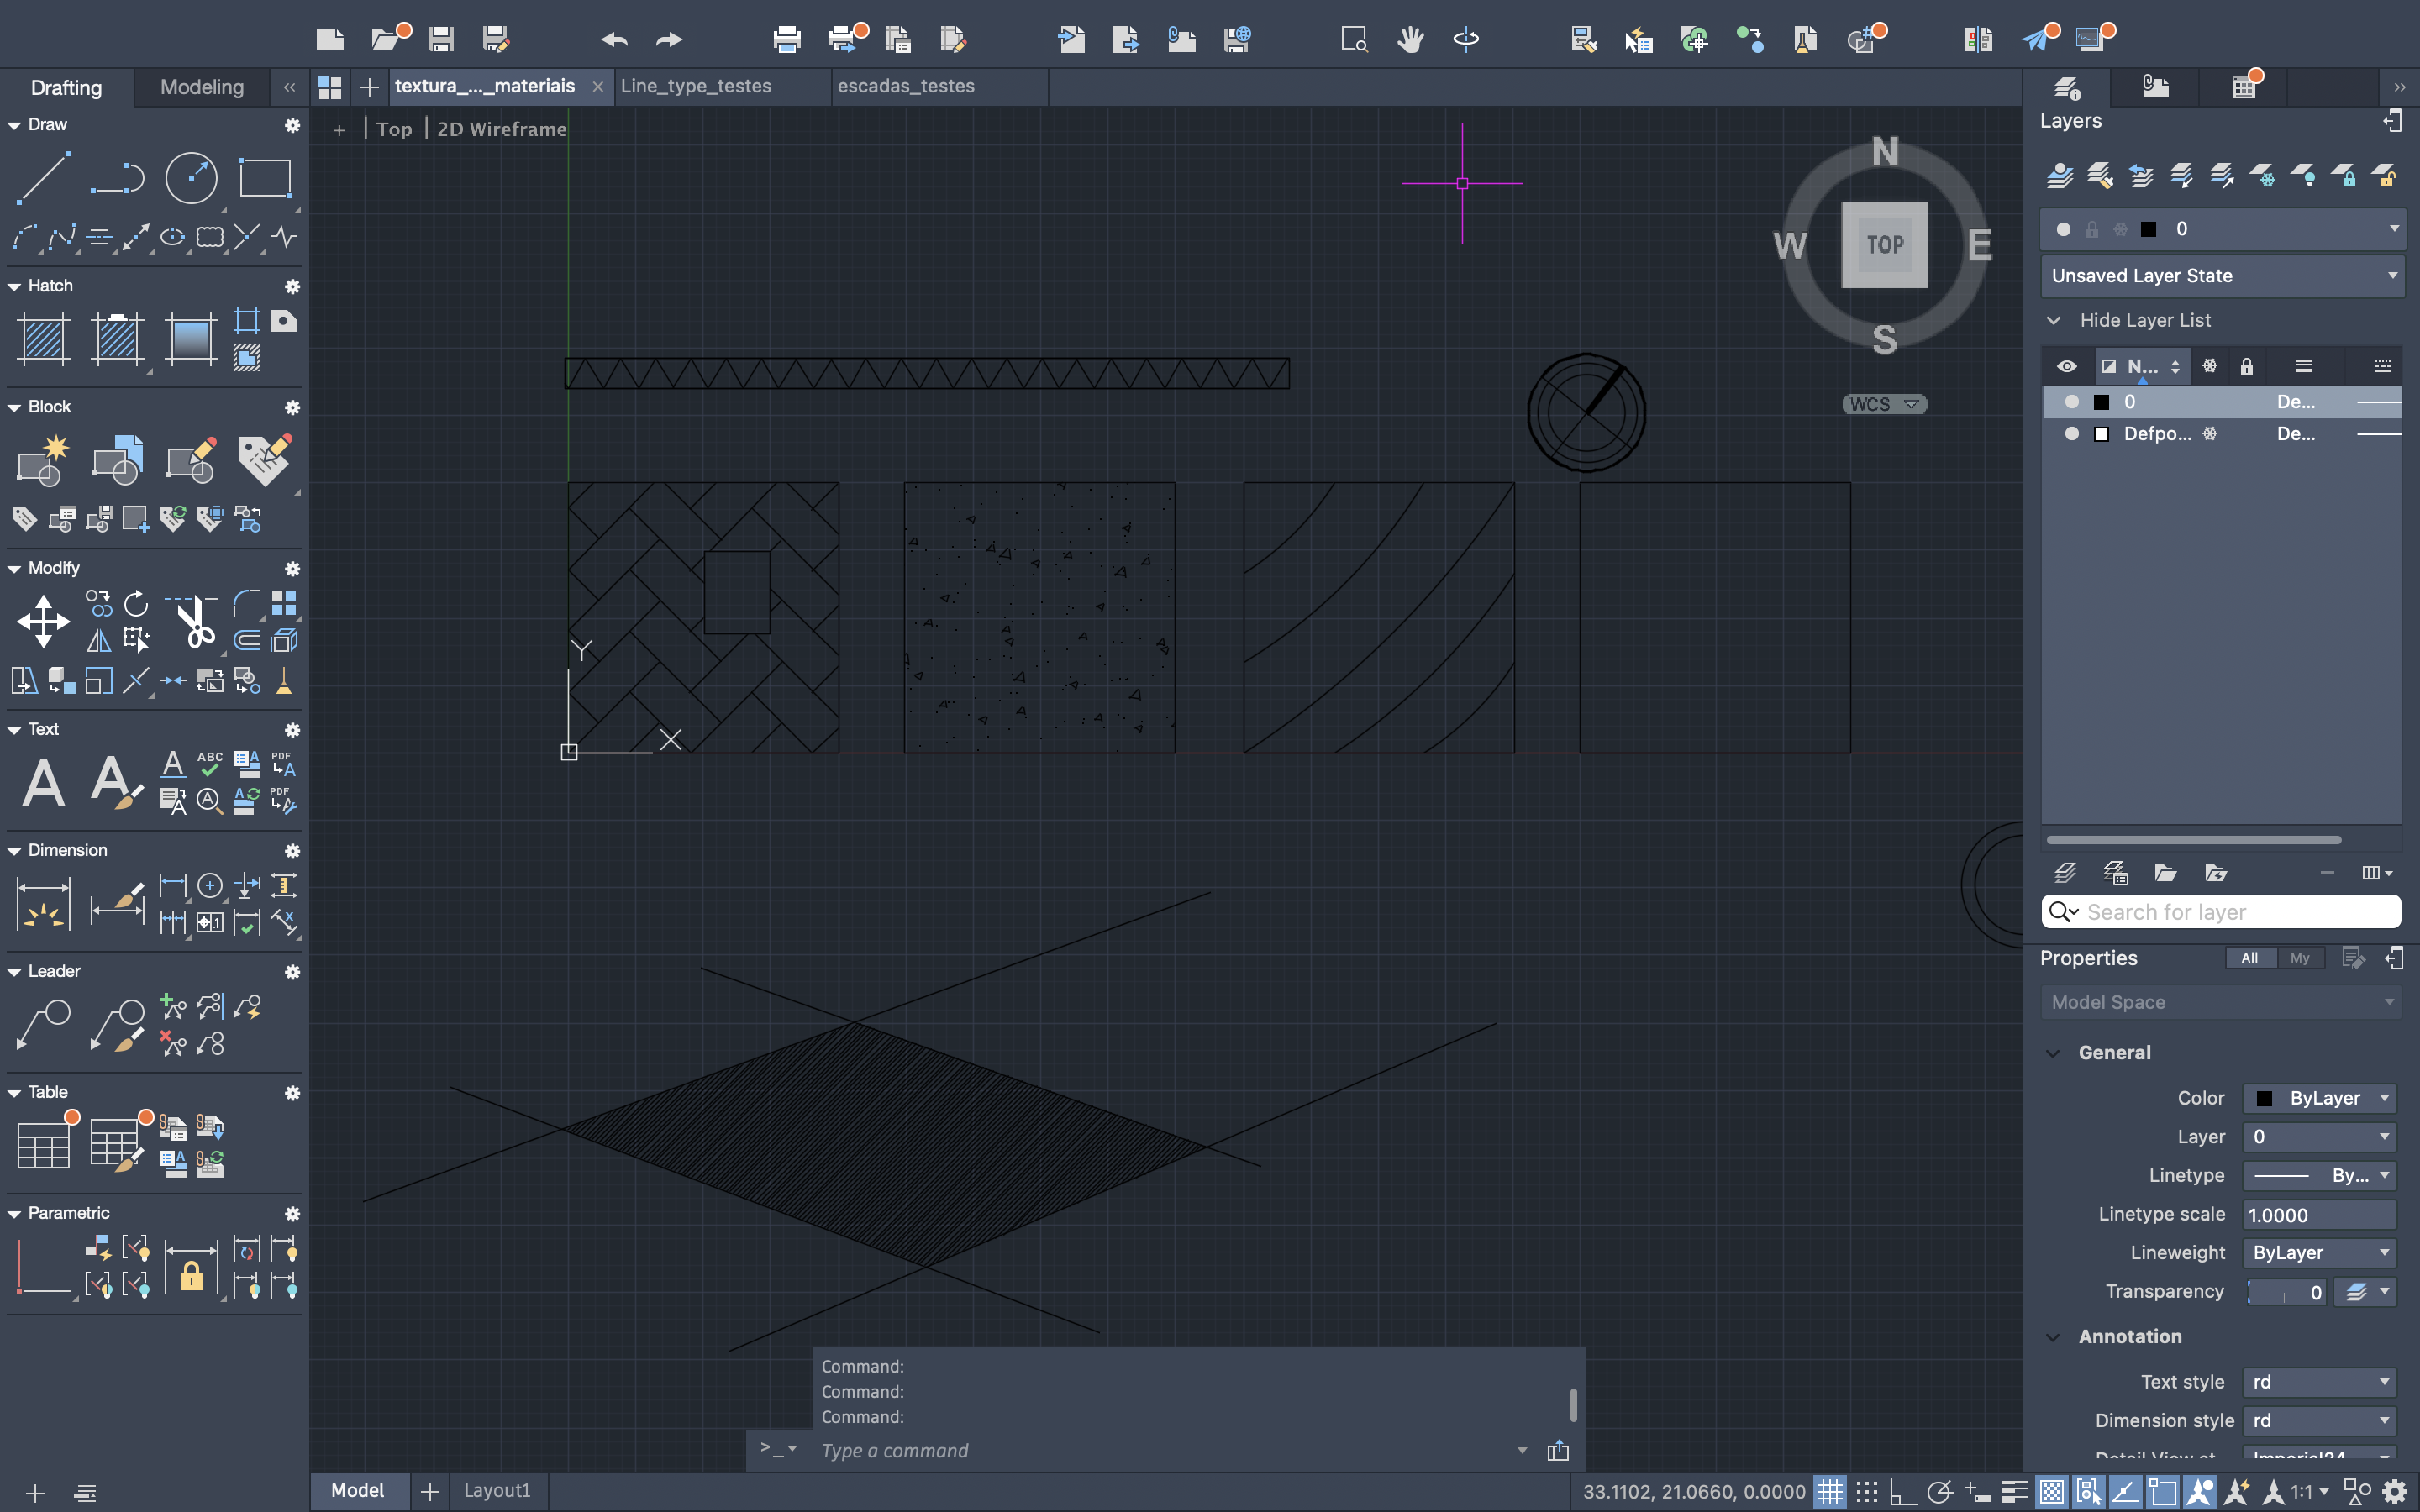Switch to the Layout1 tab
Viewport: 2420px width, 1512px height.
tap(497, 1490)
